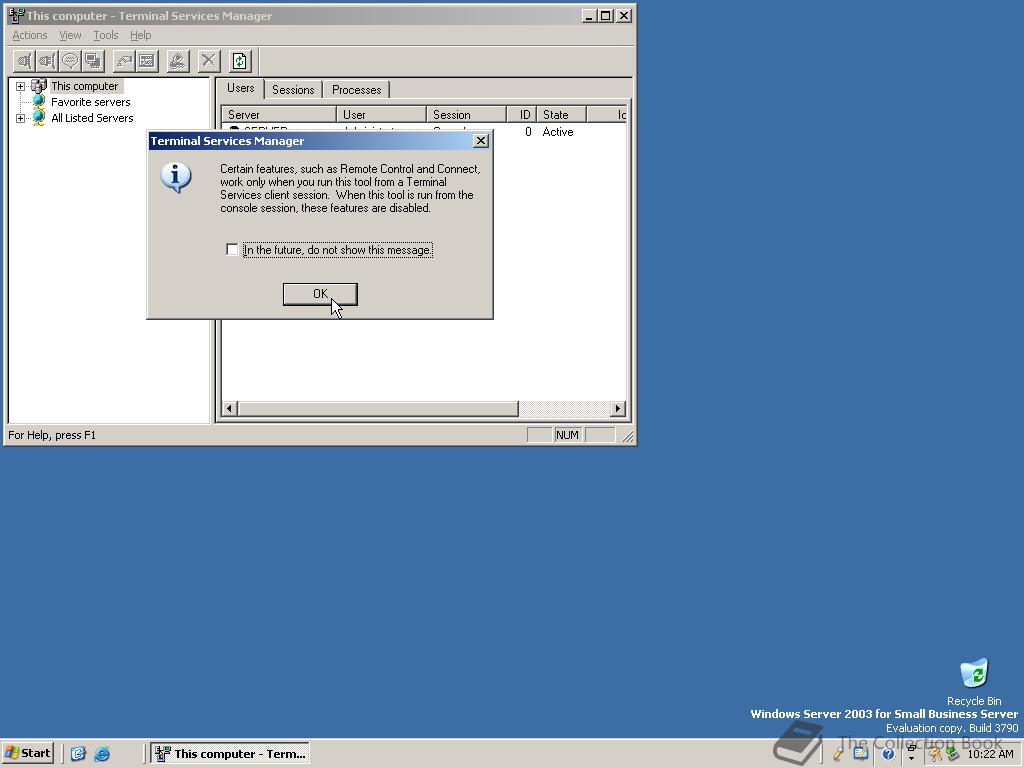Screen dimensions: 1024x768
Task: Check 'In the future, do not show this message'
Action: coord(232,249)
